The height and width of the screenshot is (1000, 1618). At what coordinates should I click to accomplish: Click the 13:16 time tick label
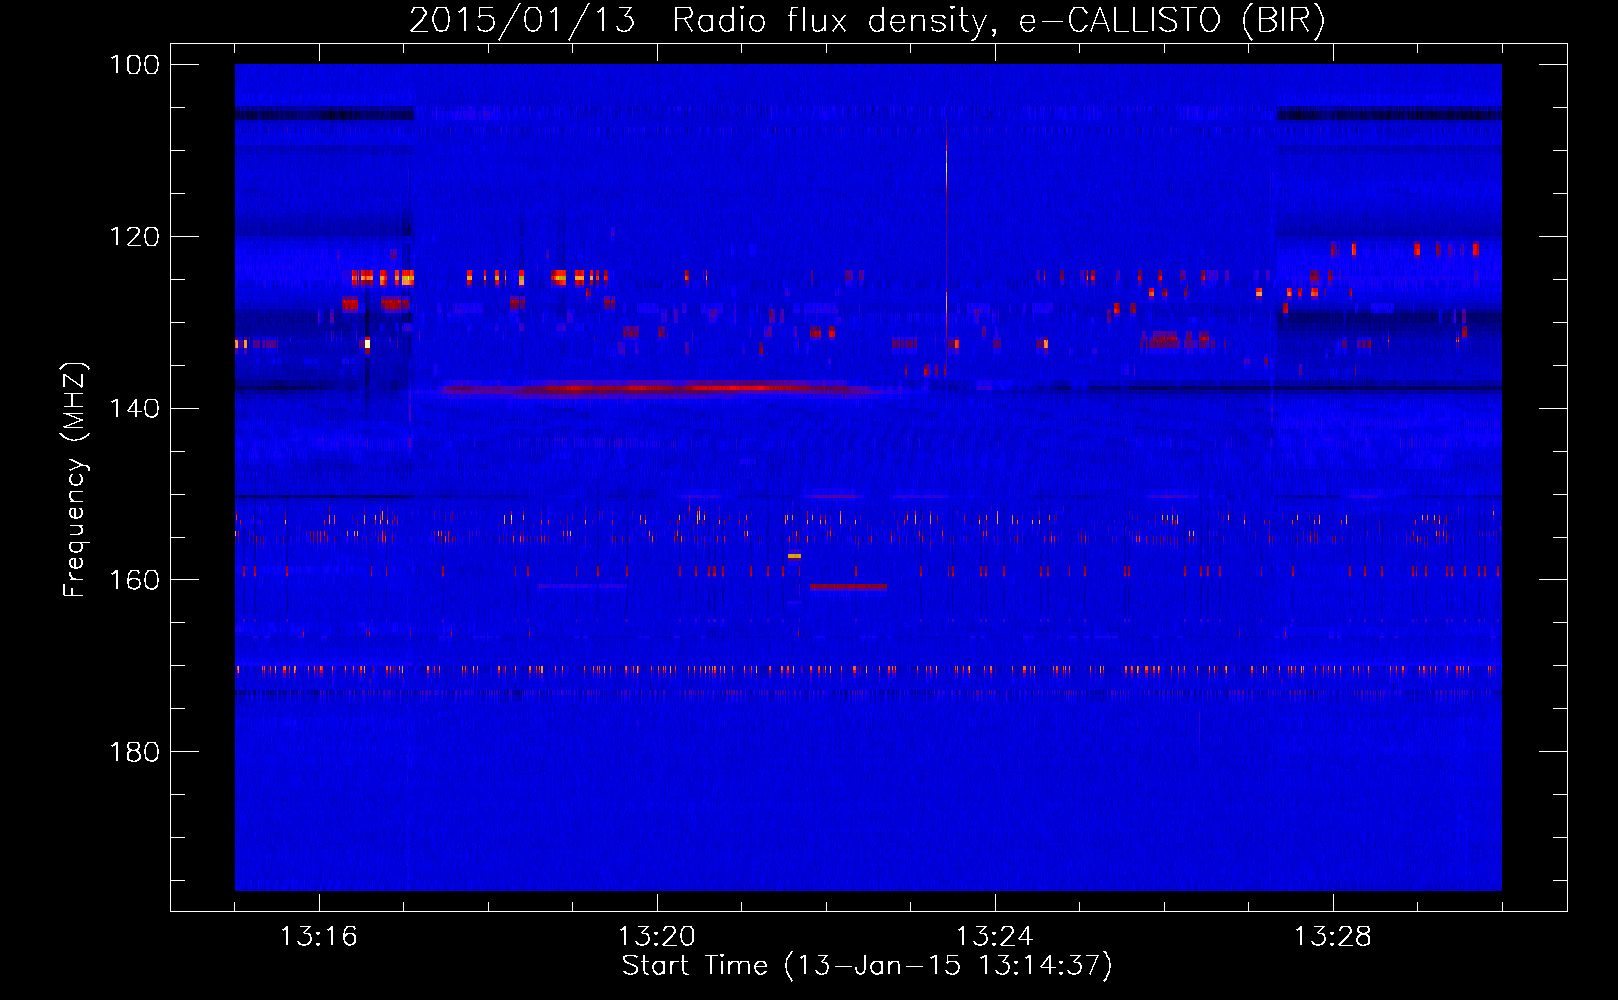click(319, 937)
